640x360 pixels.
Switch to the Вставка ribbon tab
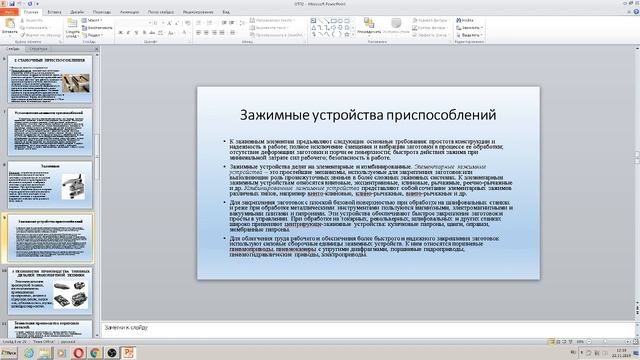(x=54, y=12)
